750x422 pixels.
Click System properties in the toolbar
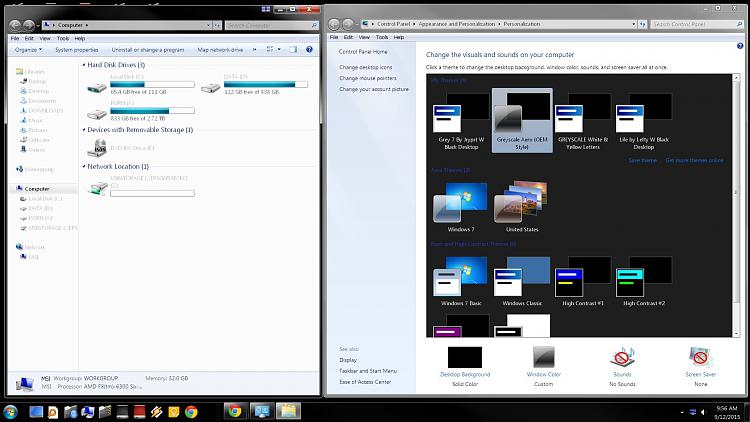click(77, 50)
